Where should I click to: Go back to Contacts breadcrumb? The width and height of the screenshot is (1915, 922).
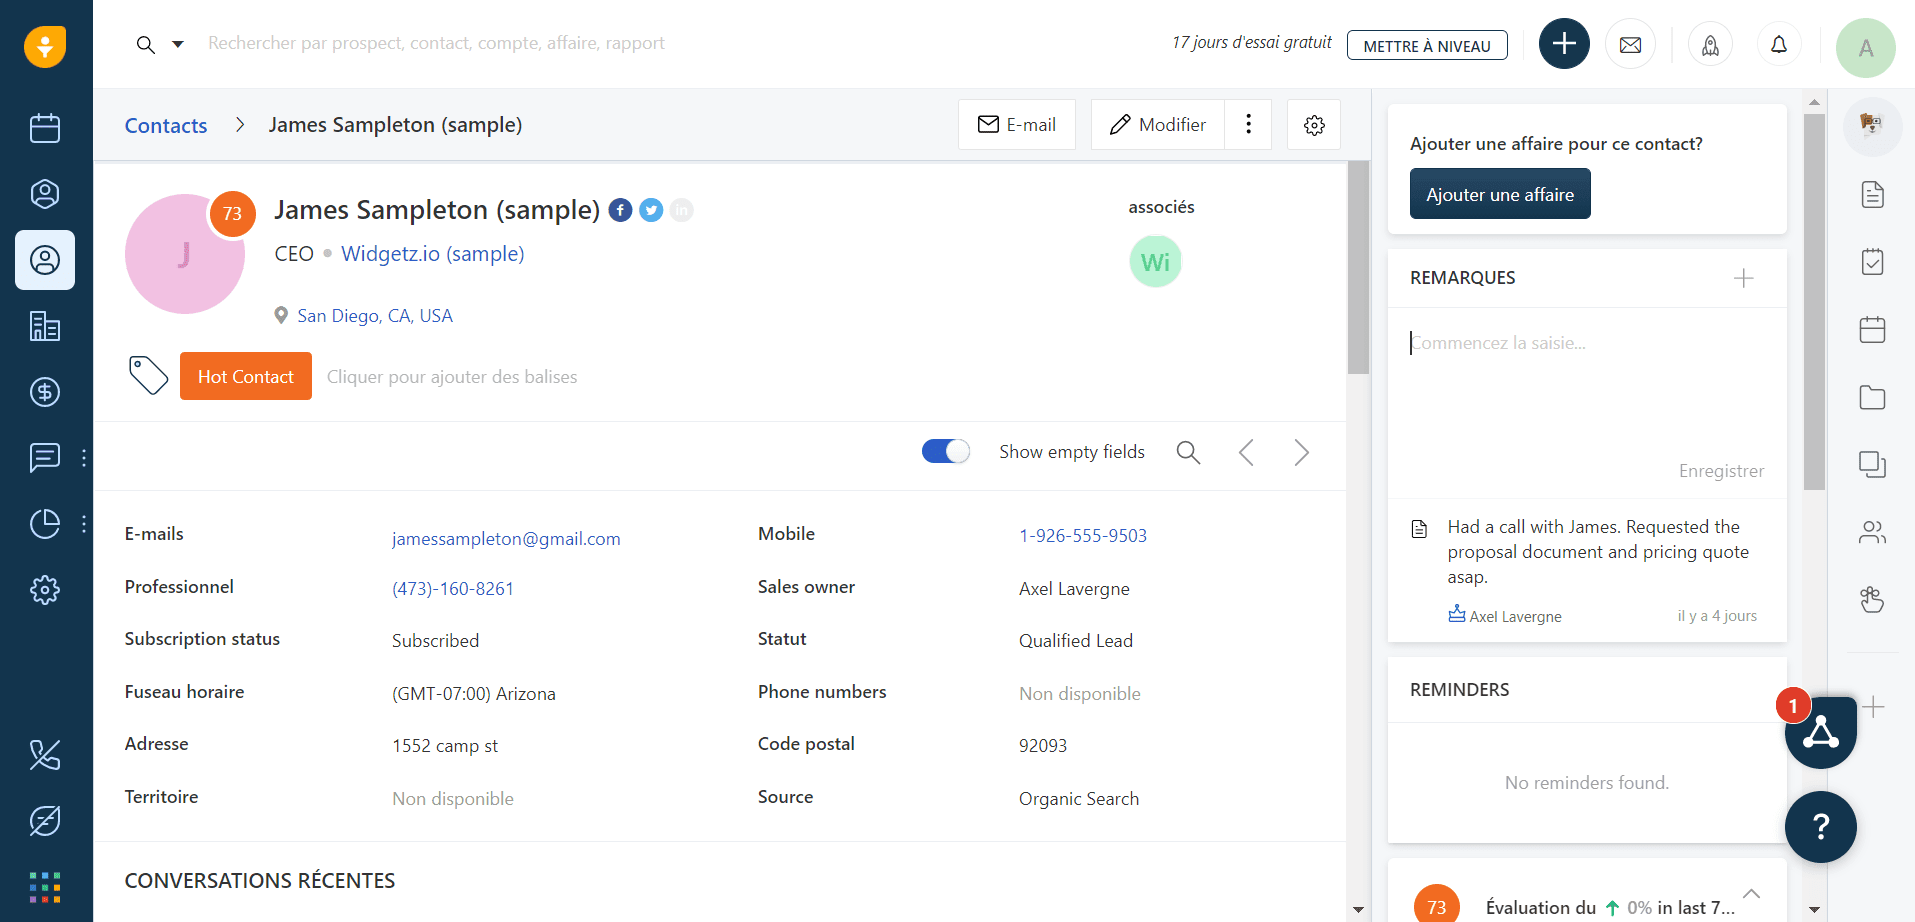tap(166, 126)
